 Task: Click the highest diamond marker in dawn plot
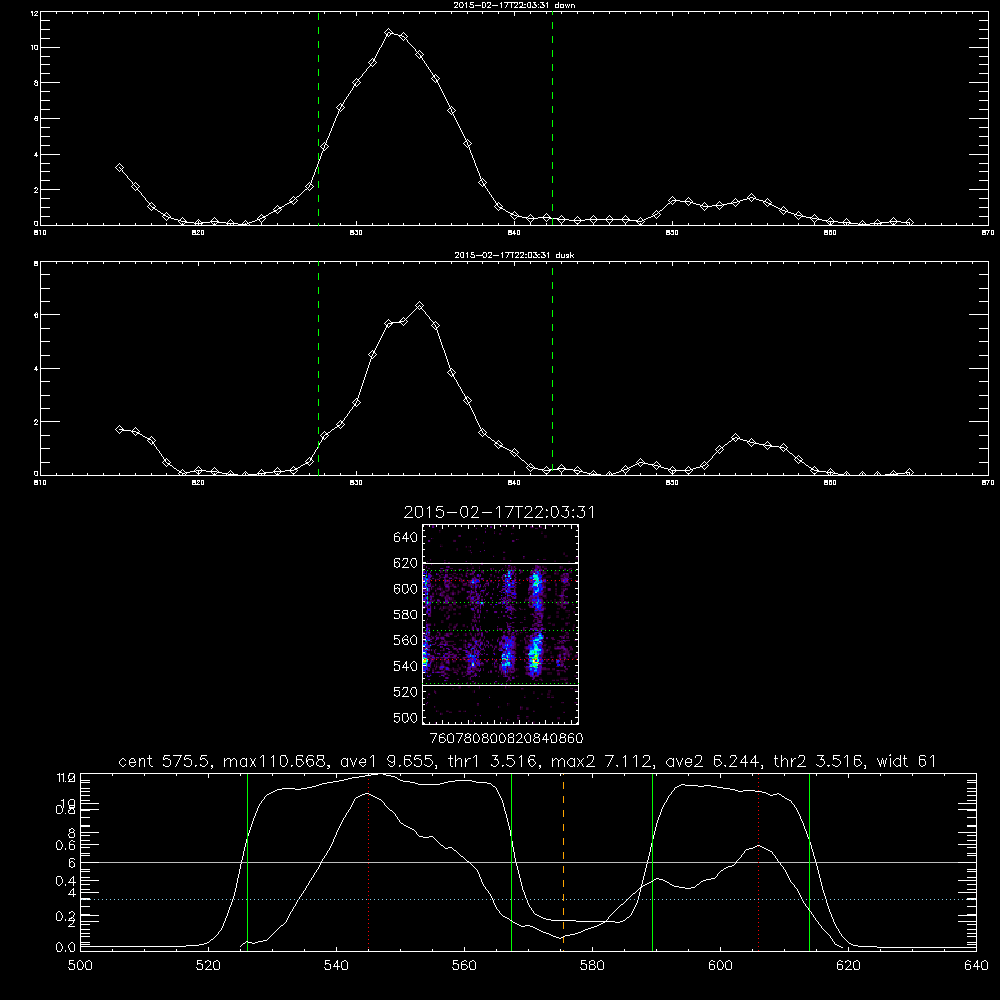coord(389,33)
